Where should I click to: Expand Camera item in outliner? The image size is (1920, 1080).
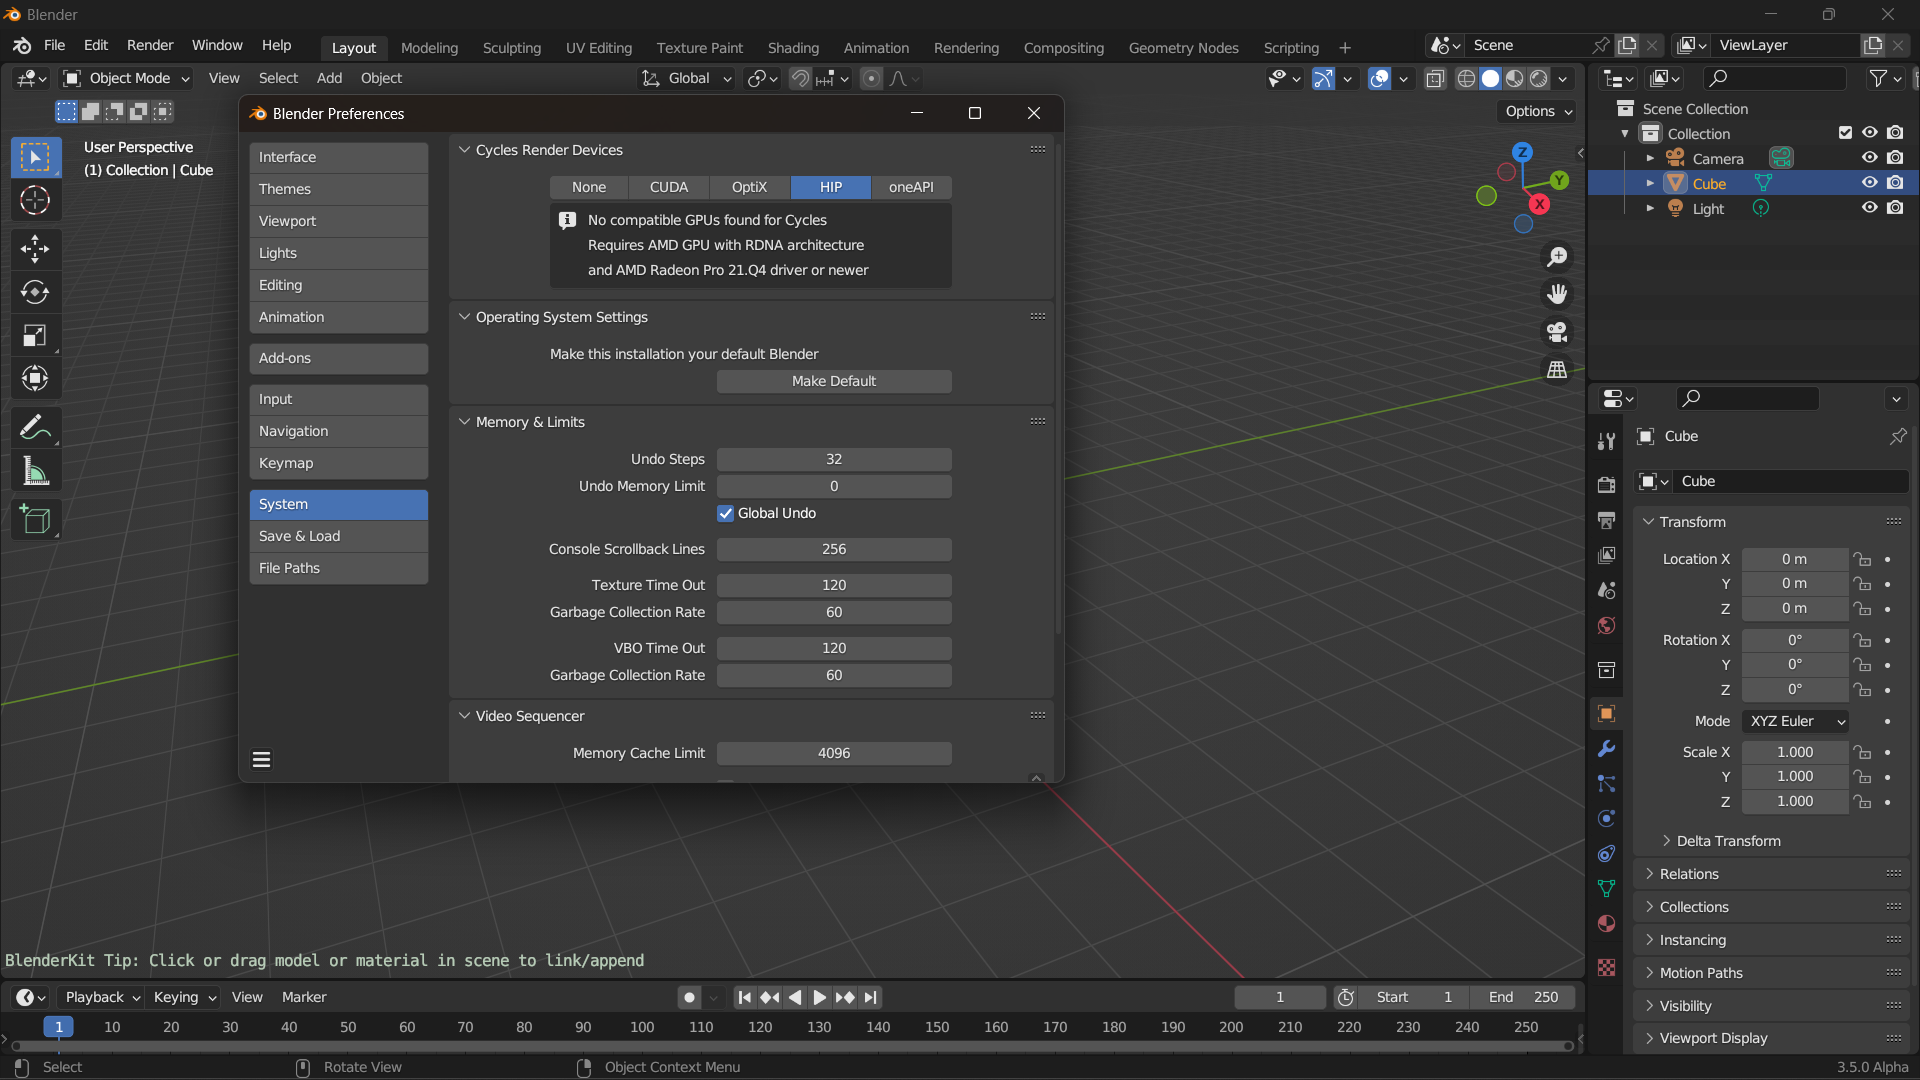pos(1650,158)
